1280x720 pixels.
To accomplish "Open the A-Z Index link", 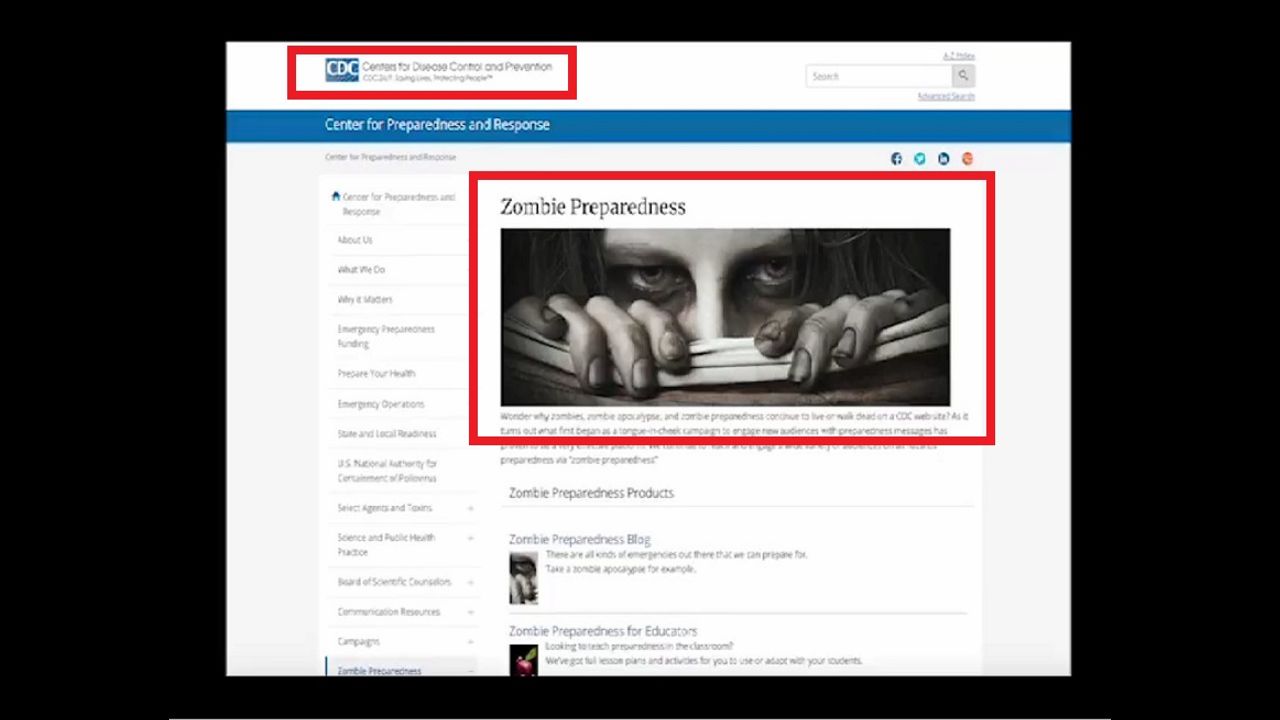I will pyautogui.click(x=958, y=56).
